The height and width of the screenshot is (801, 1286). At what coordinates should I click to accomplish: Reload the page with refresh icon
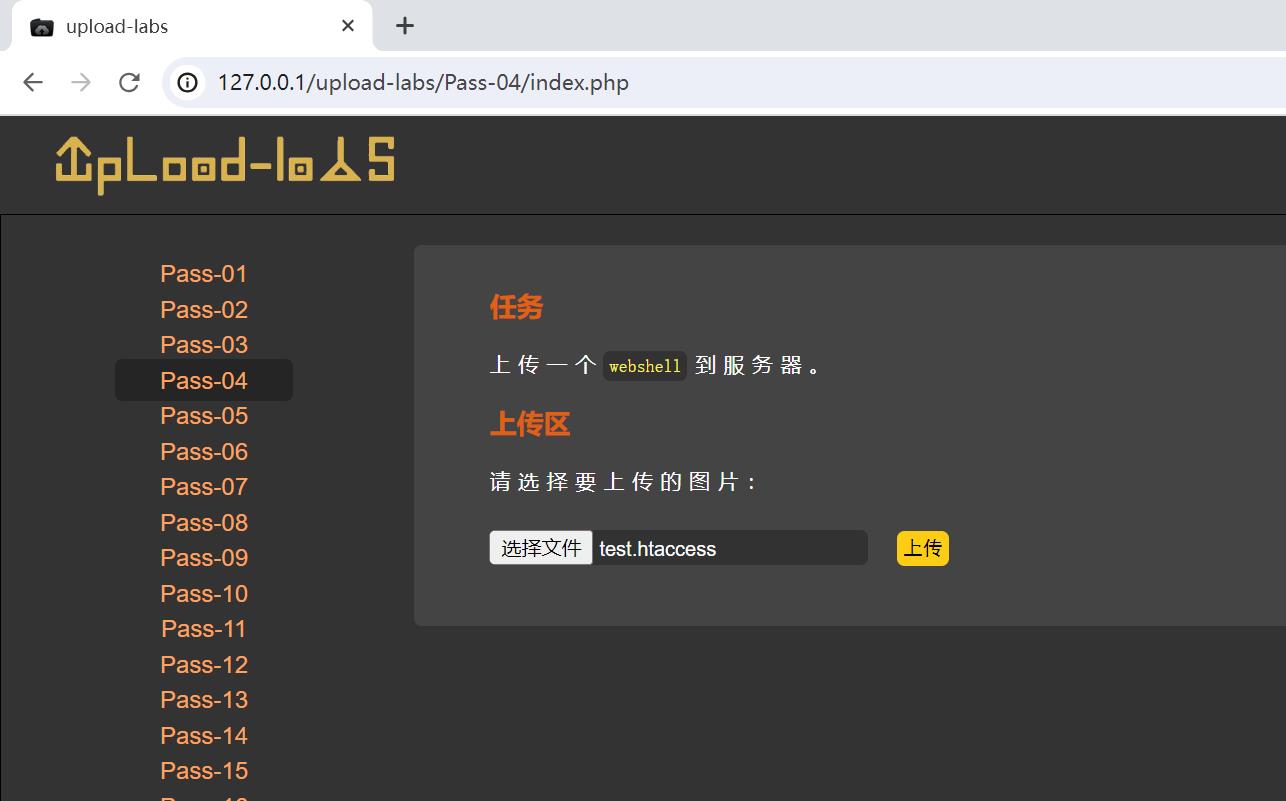coord(129,82)
